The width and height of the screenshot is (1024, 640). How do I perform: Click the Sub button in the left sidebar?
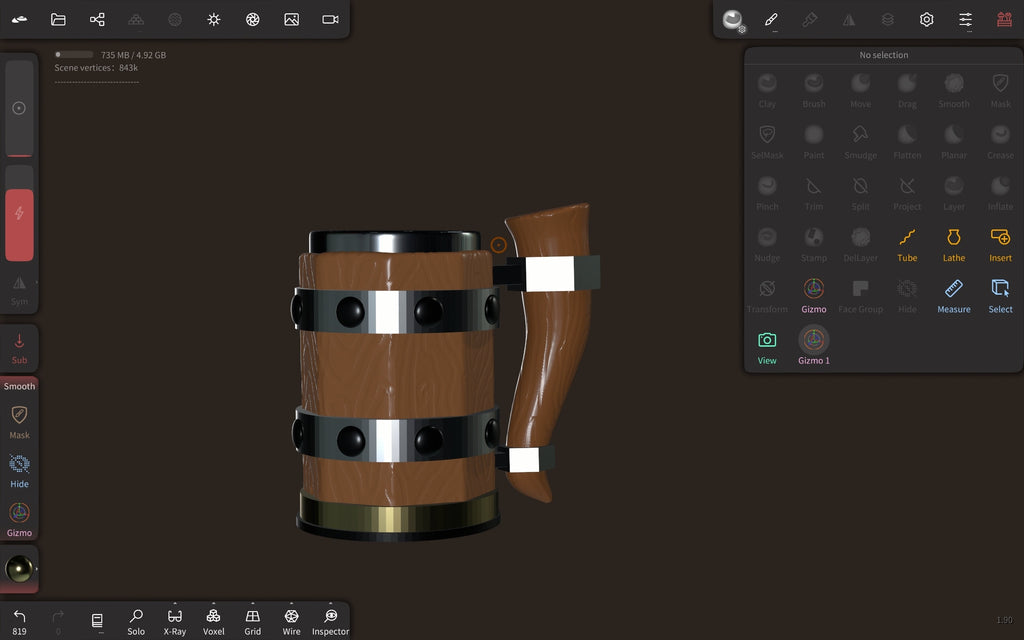click(x=20, y=349)
